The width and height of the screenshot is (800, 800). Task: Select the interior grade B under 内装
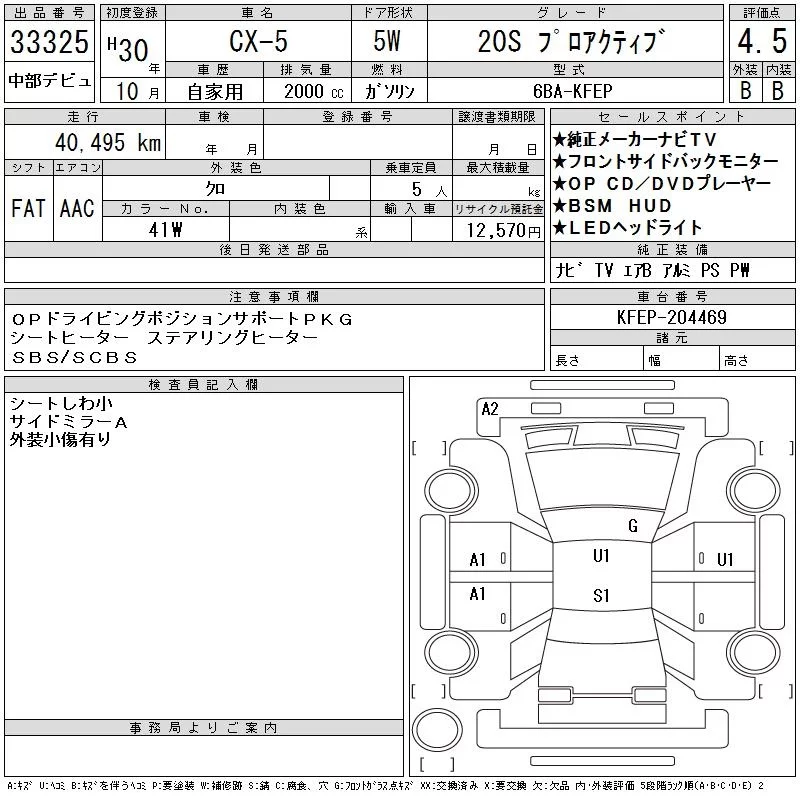click(x=778, y=90)
